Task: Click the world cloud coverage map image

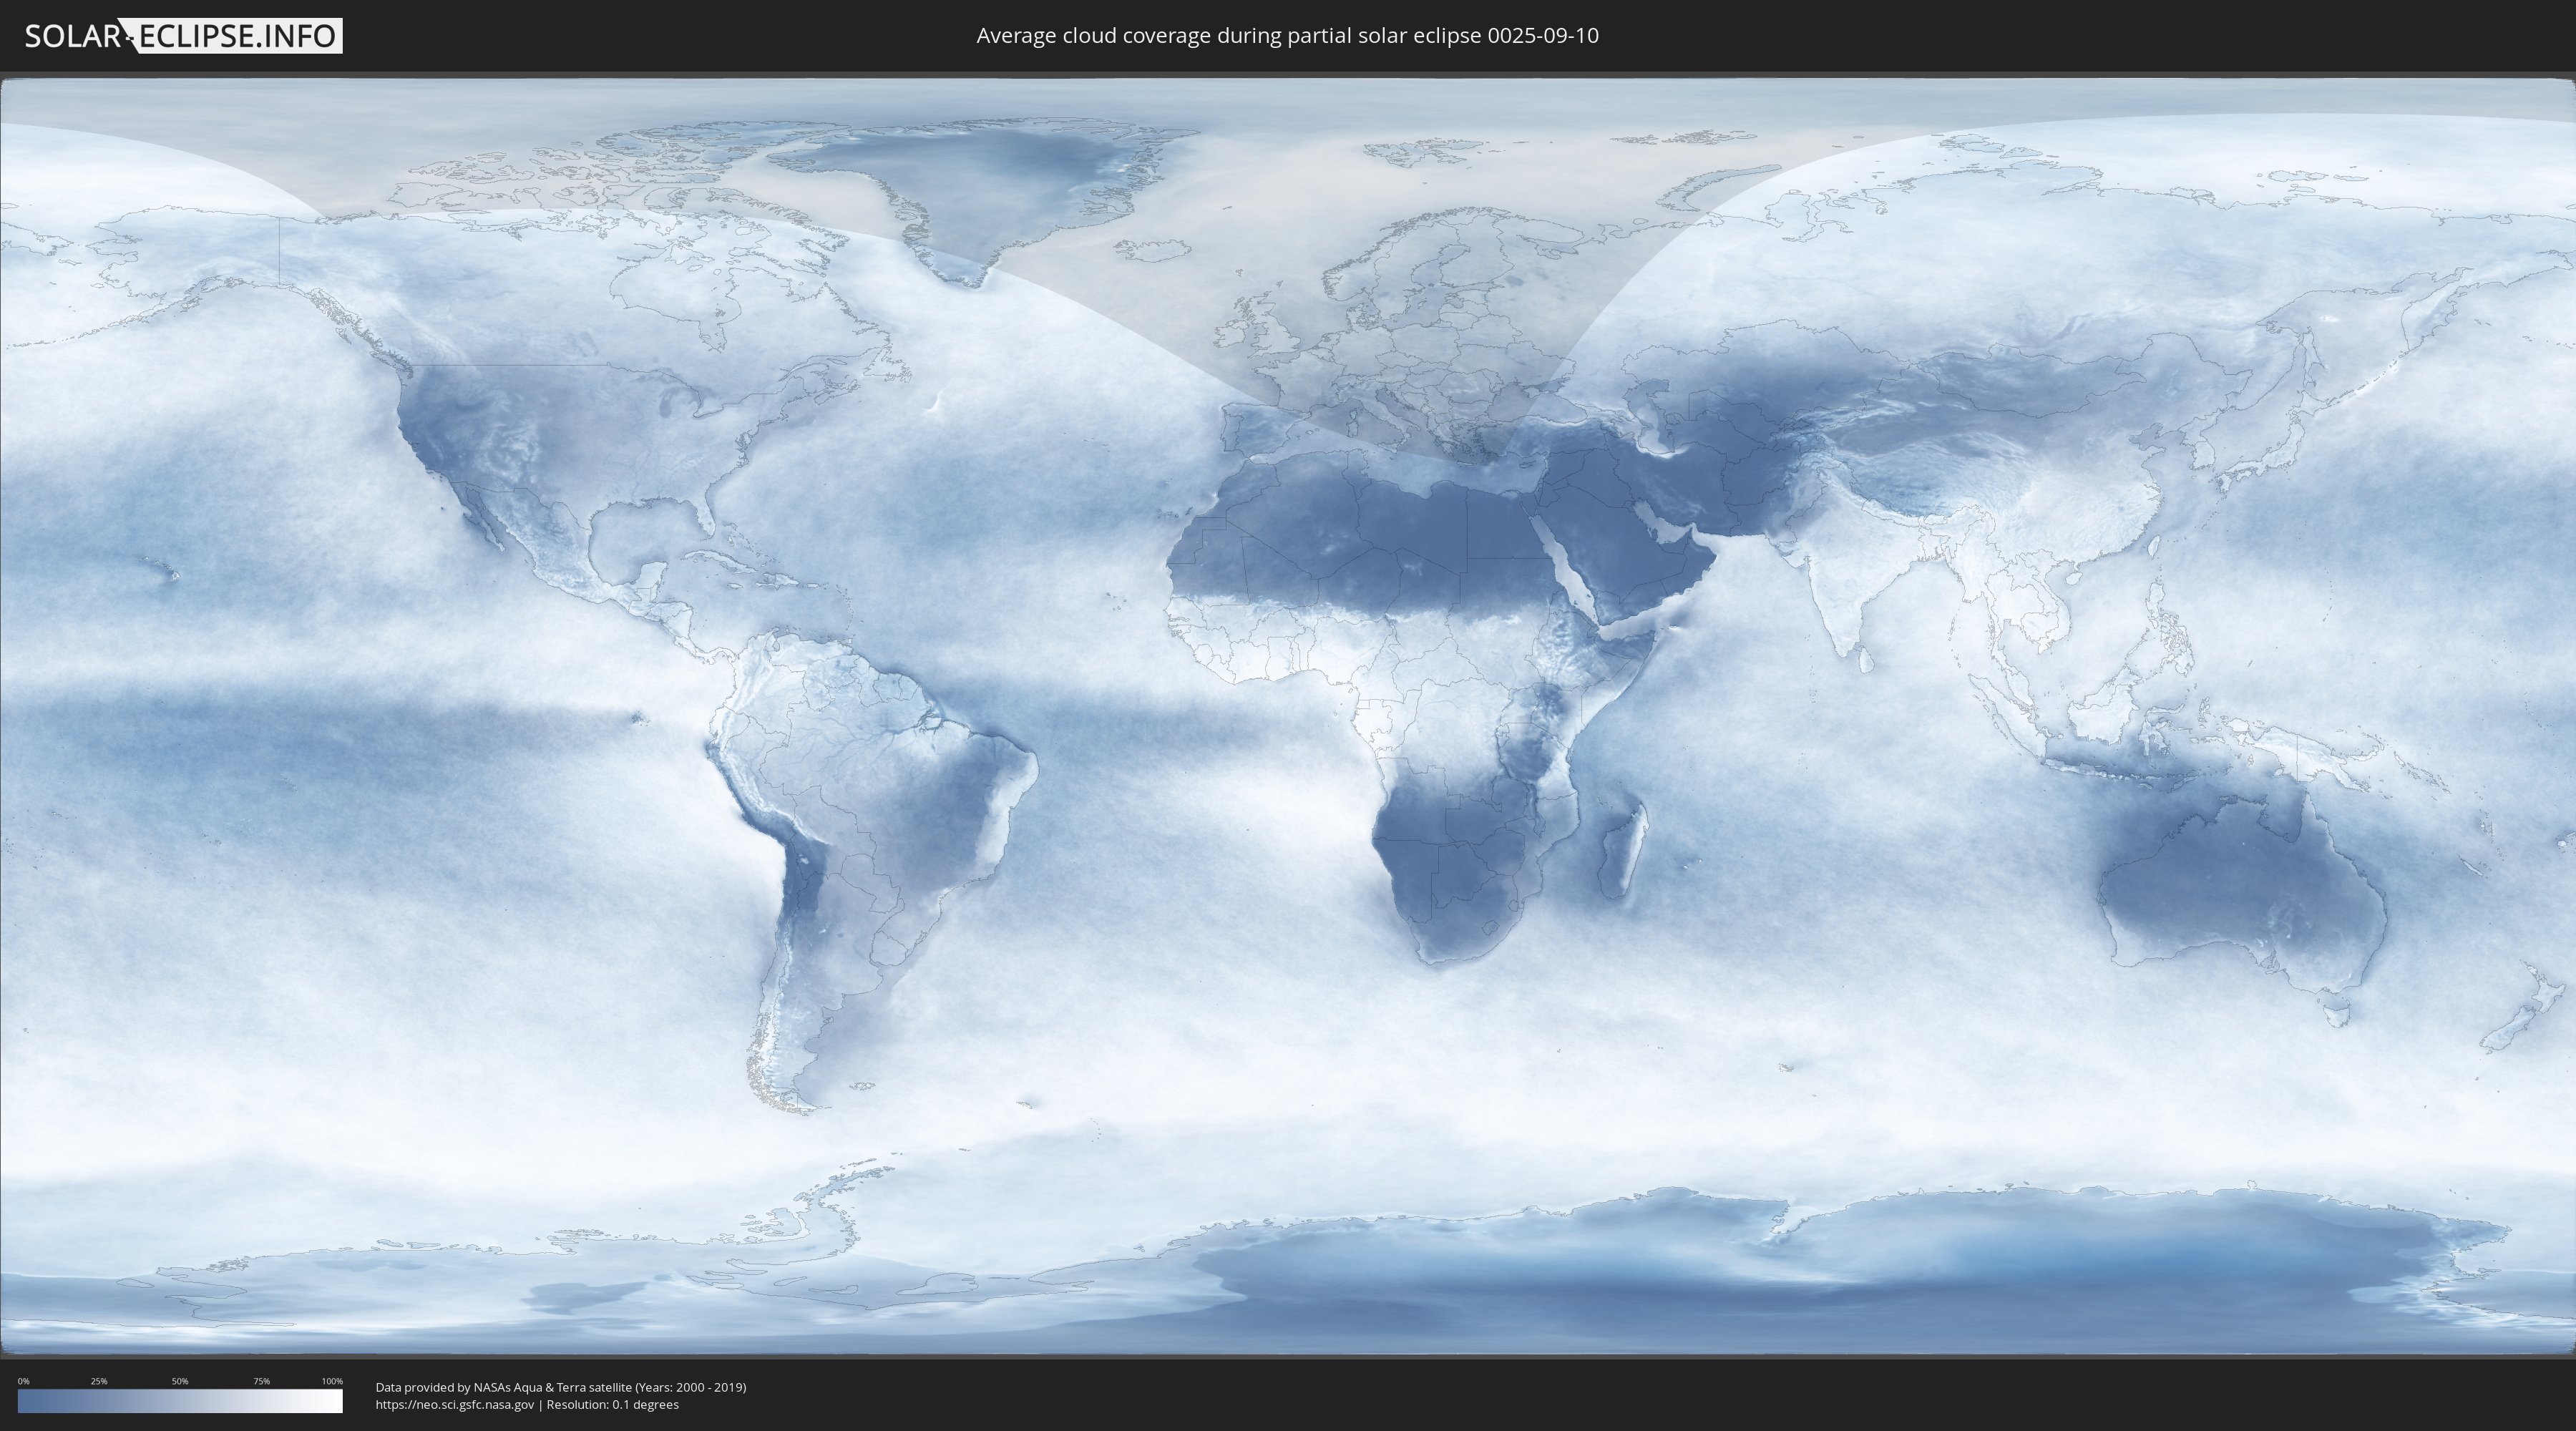Action: point(1288,717)
